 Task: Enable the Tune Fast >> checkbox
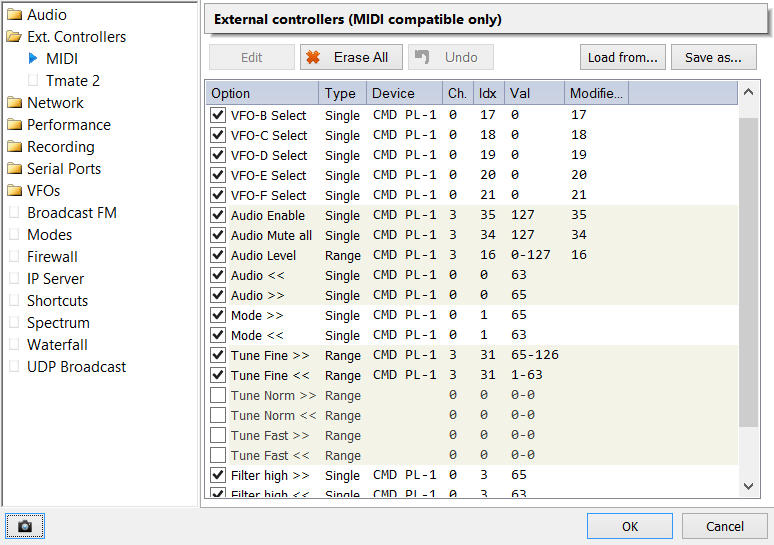point(218,435)
